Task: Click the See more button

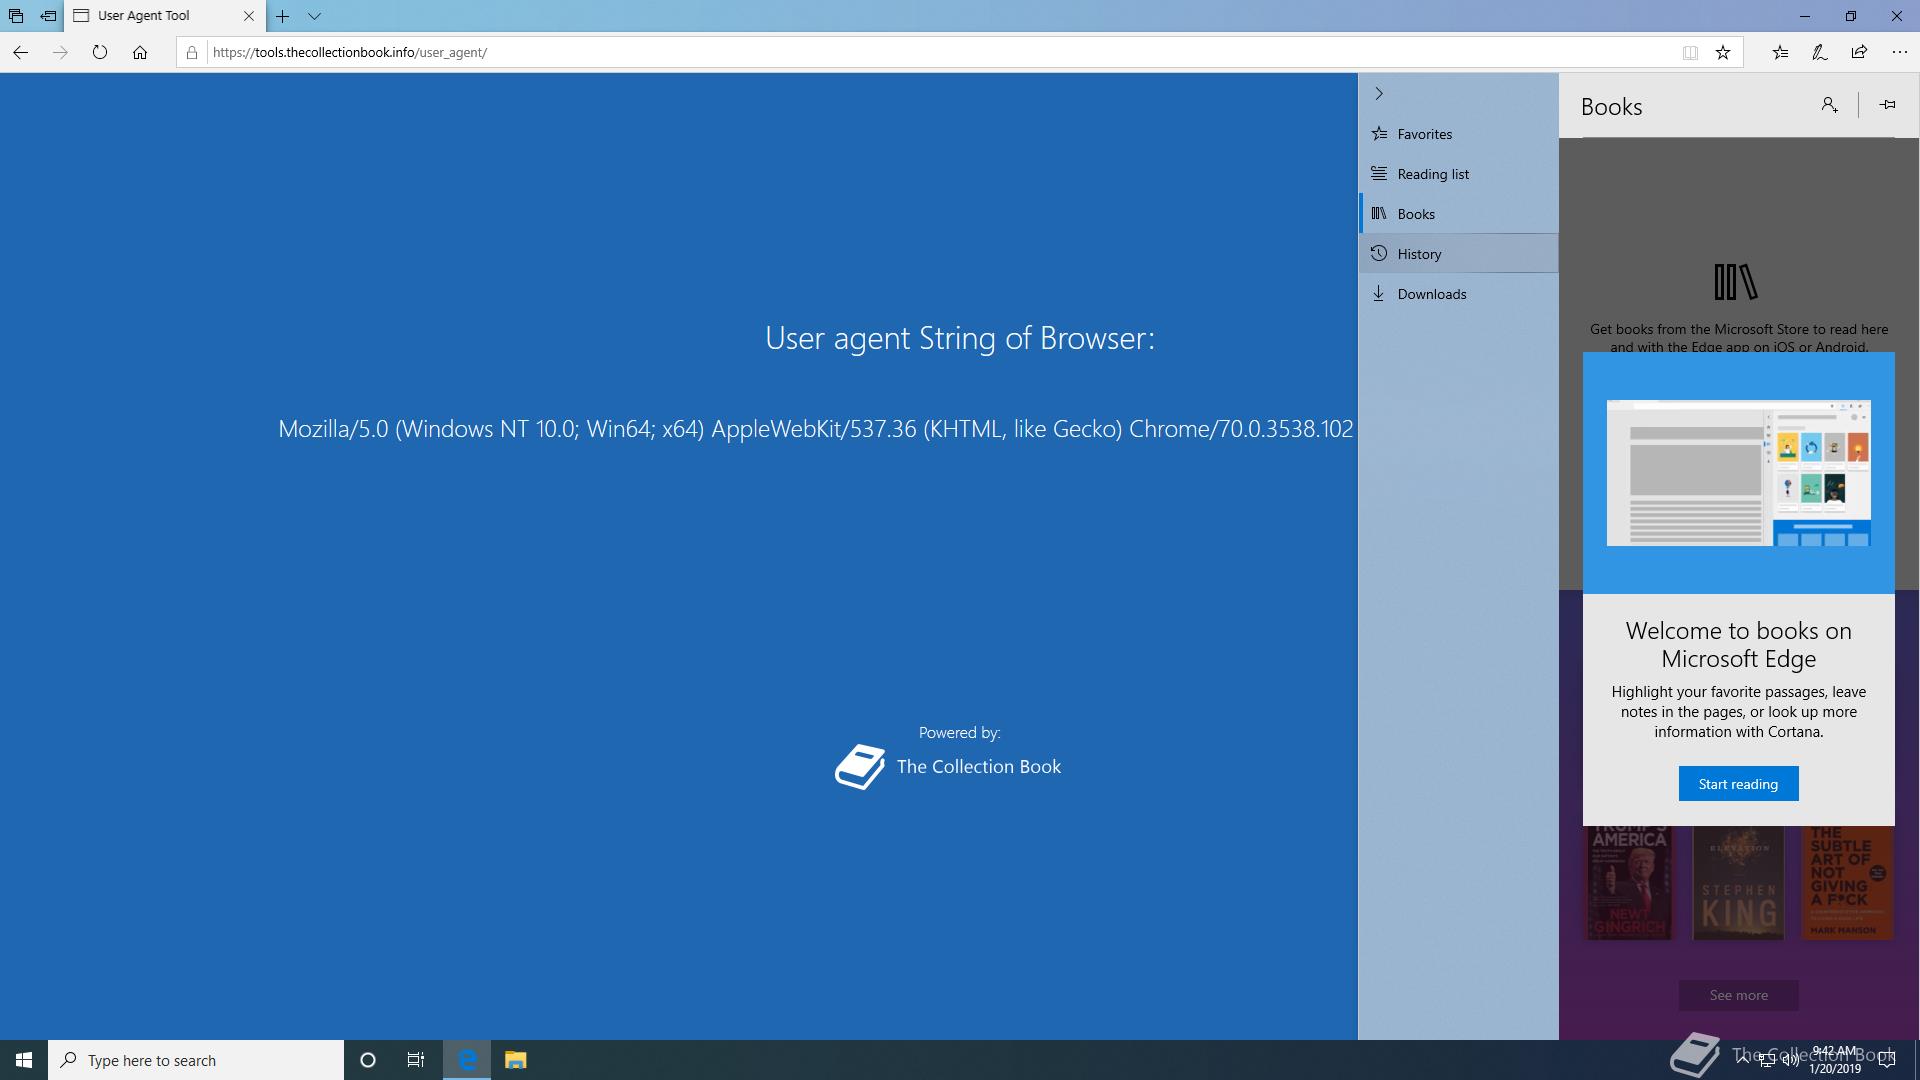Action: 1738,995
